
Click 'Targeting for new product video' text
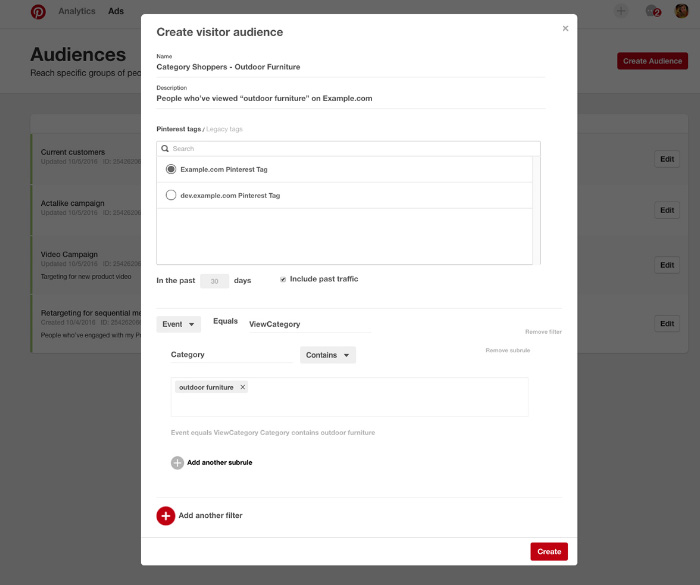[x=86, y=276]
